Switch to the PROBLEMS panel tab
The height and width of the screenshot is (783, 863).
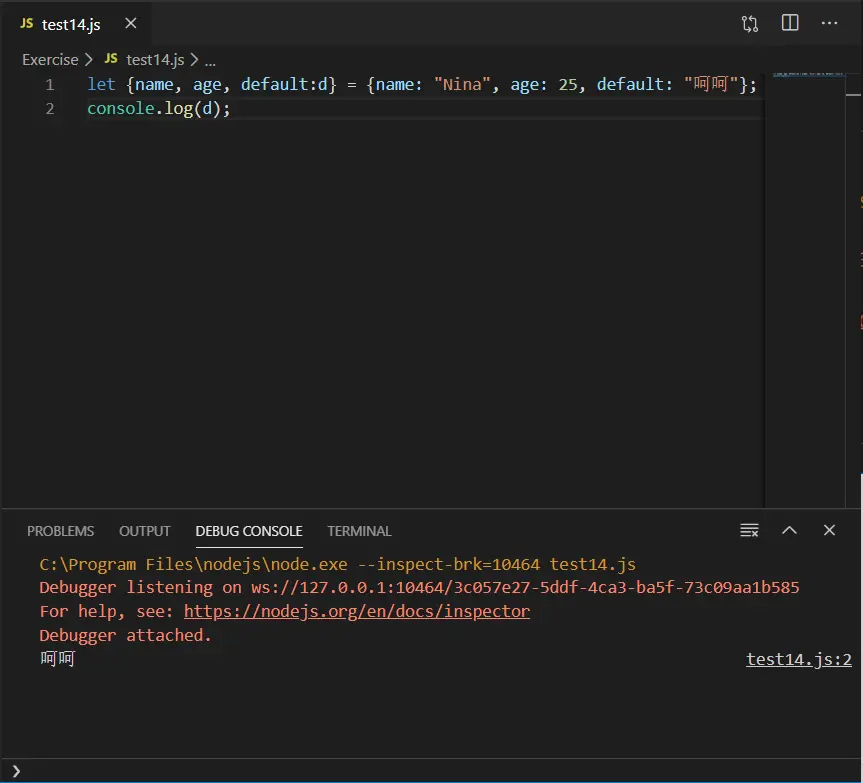(x=61, y=531)
